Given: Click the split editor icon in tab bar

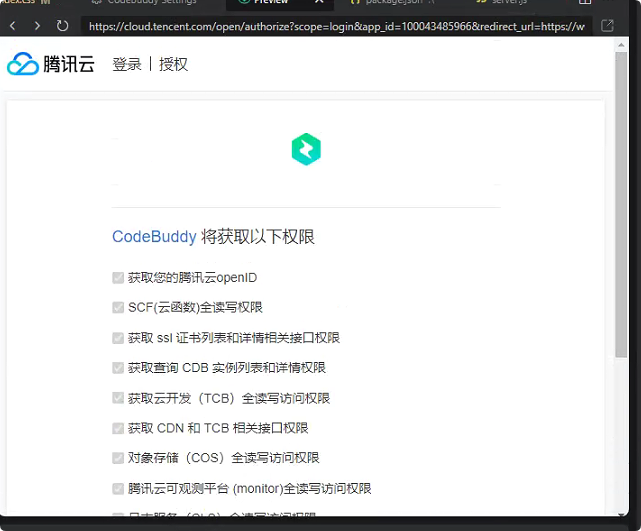Looking at the screenshot, I should point(585,2).
